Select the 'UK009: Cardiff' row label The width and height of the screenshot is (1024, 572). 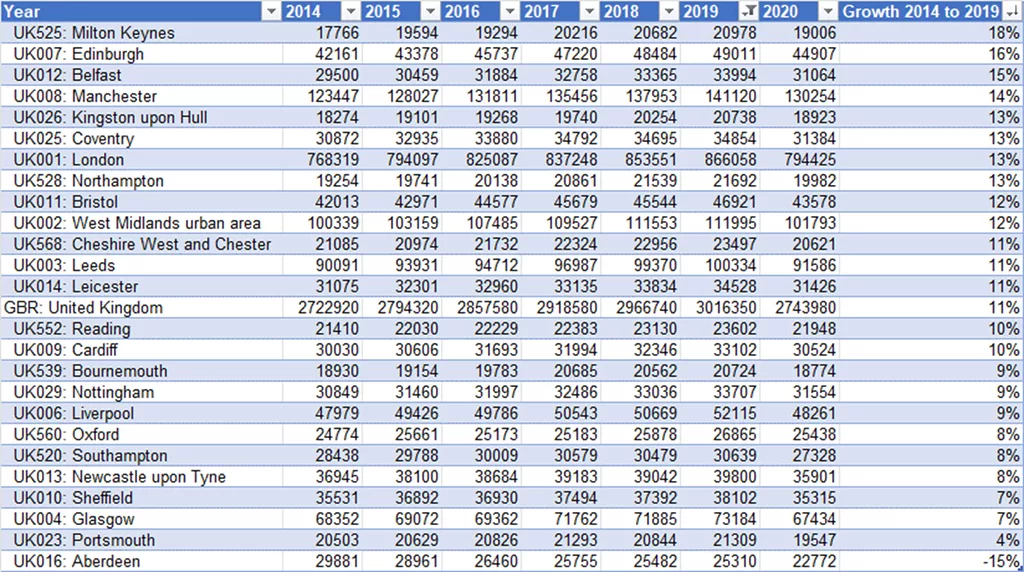point(65,350)
